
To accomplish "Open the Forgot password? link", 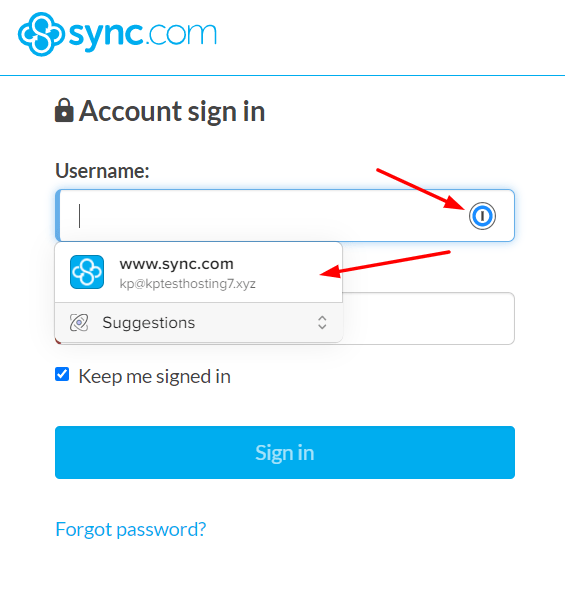I will (131, 530).
